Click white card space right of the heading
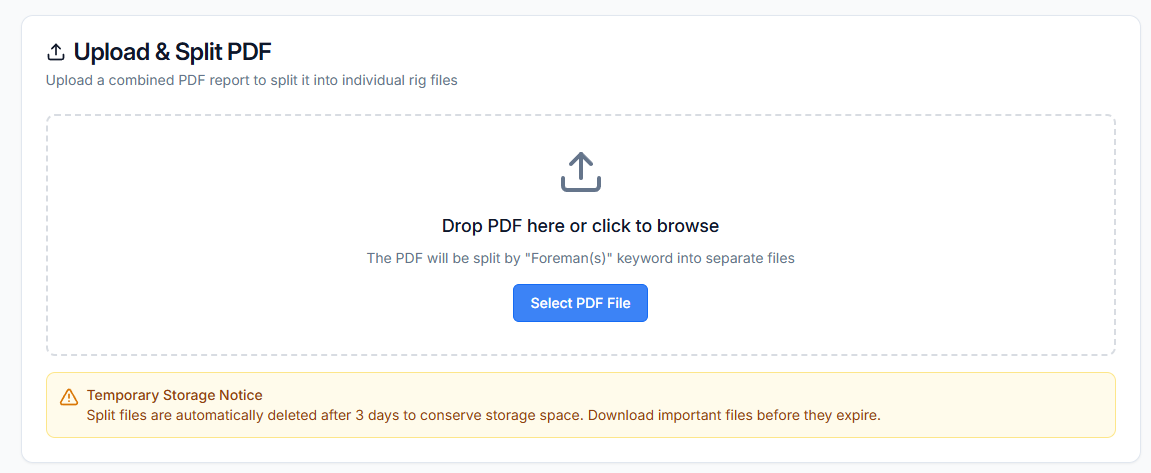This screenshot has width=1151, height=473. (x=700, y=52)
